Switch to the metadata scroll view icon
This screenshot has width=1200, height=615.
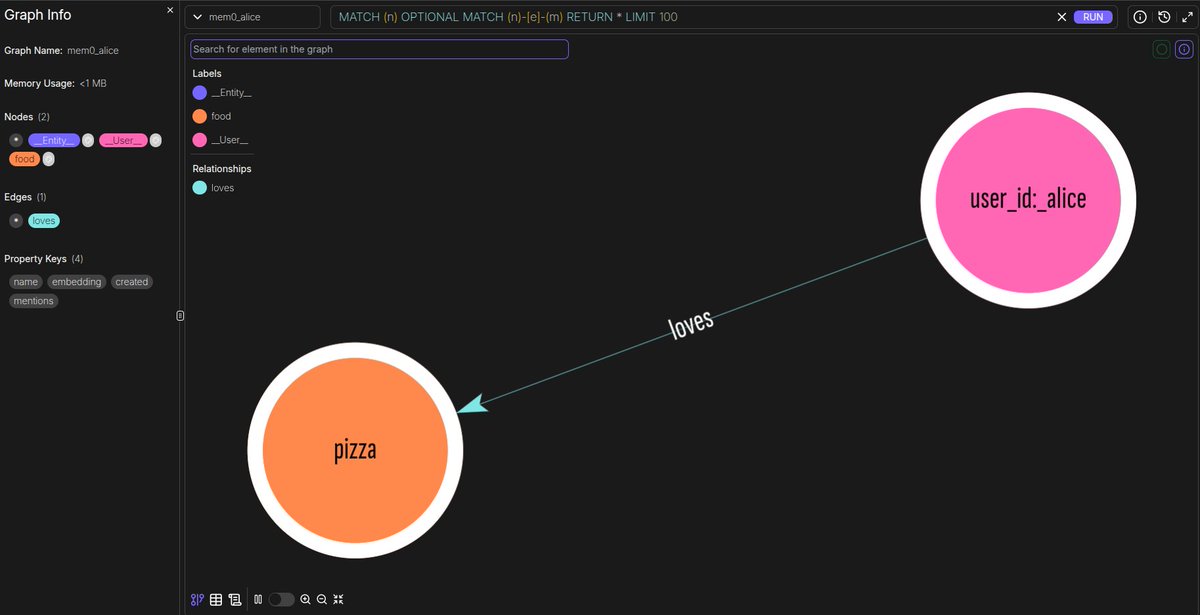[235, 599]
